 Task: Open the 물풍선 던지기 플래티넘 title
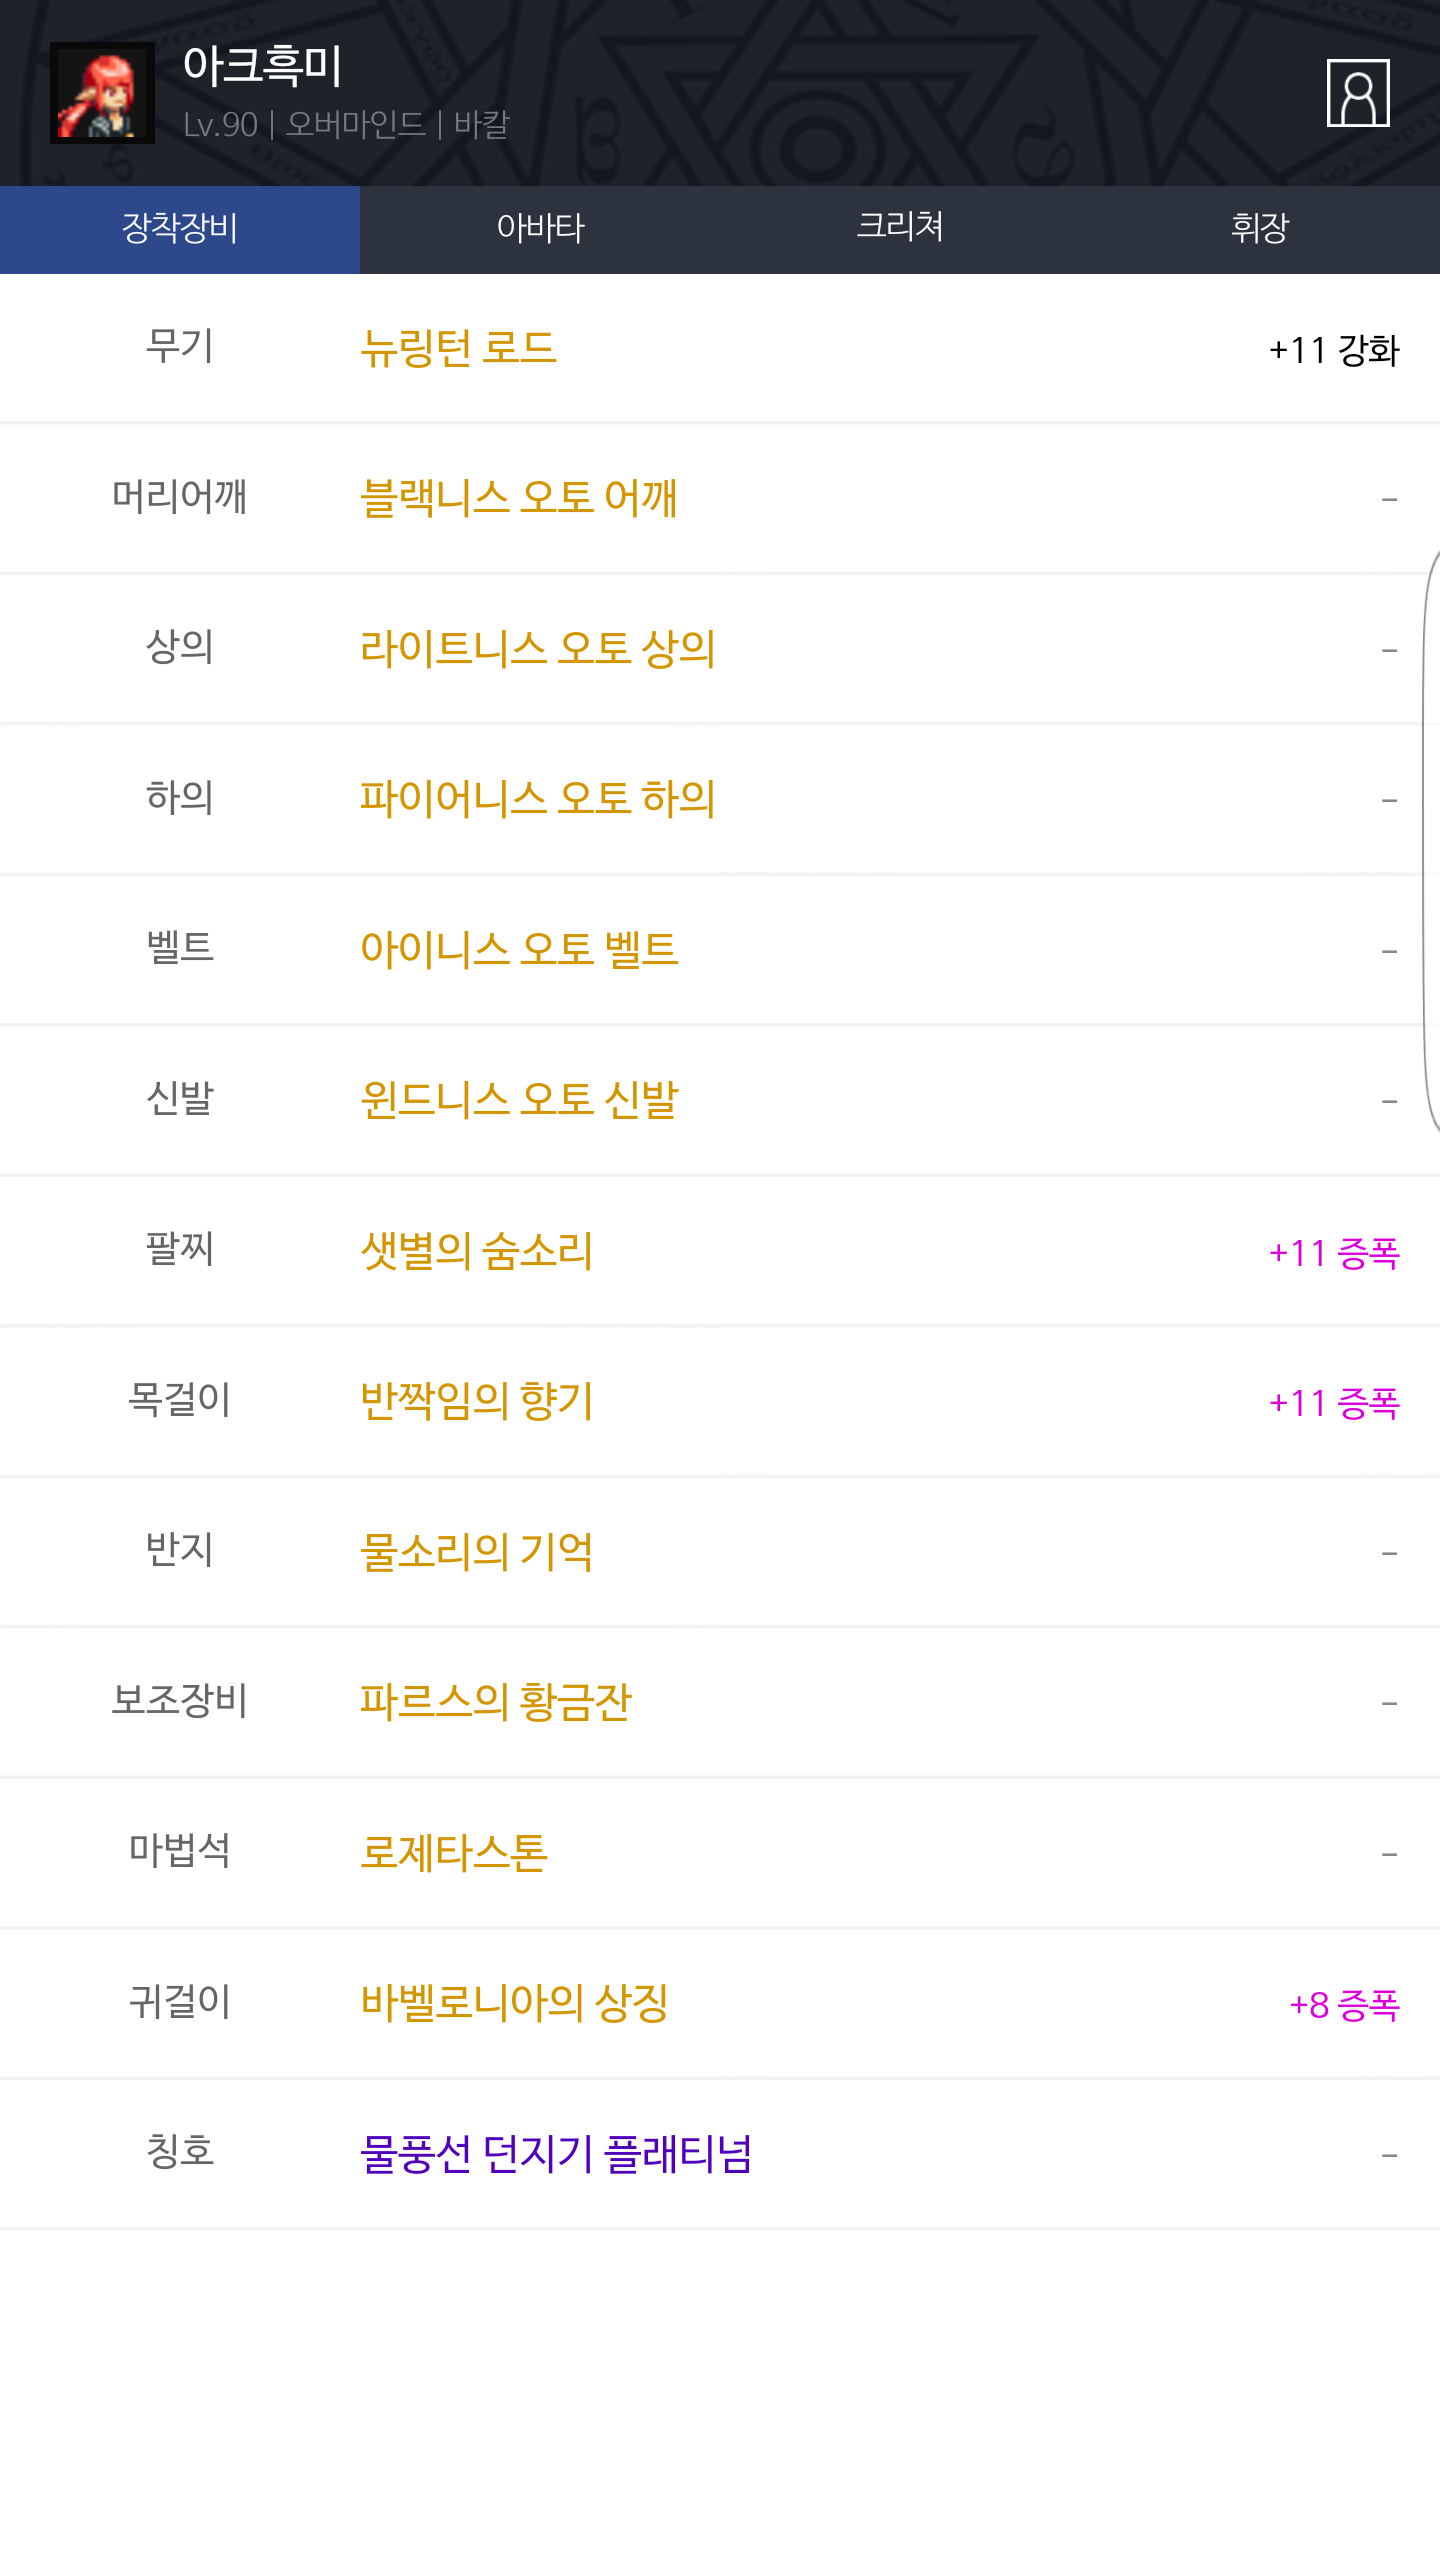[556, 2154]
